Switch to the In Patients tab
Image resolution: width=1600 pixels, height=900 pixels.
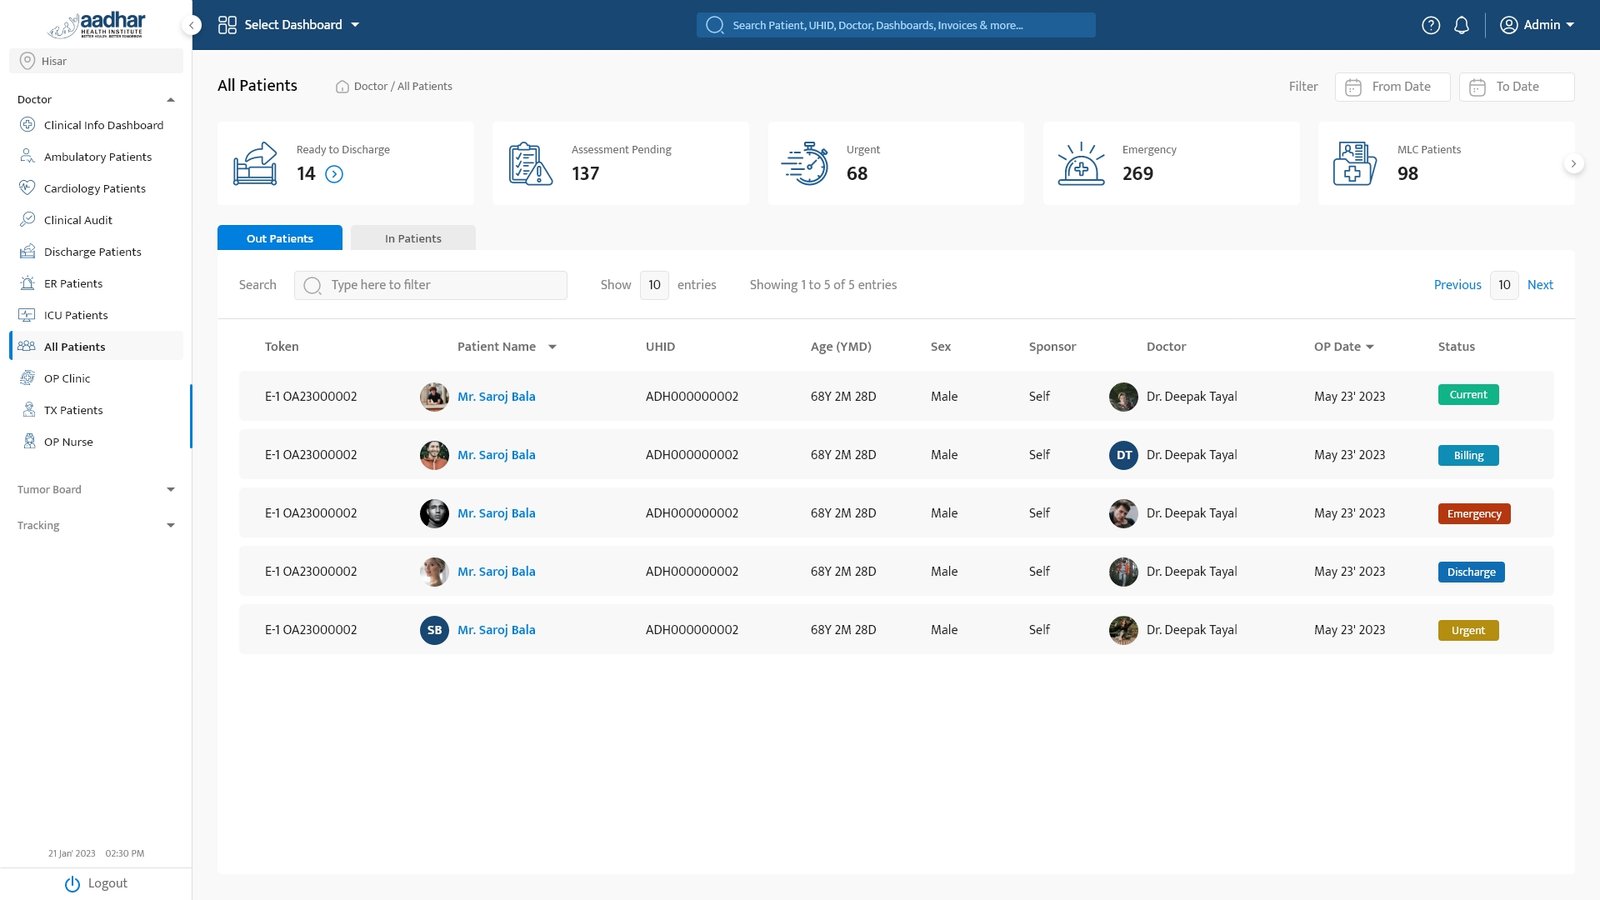pyautogui.click(x=412, y=238)
